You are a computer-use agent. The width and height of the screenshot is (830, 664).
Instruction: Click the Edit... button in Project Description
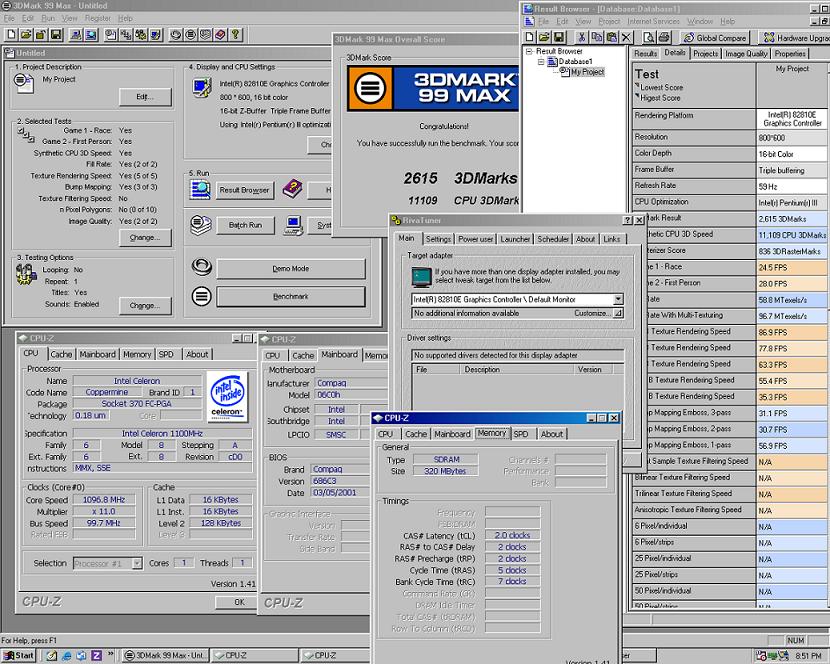pos(145,97)
